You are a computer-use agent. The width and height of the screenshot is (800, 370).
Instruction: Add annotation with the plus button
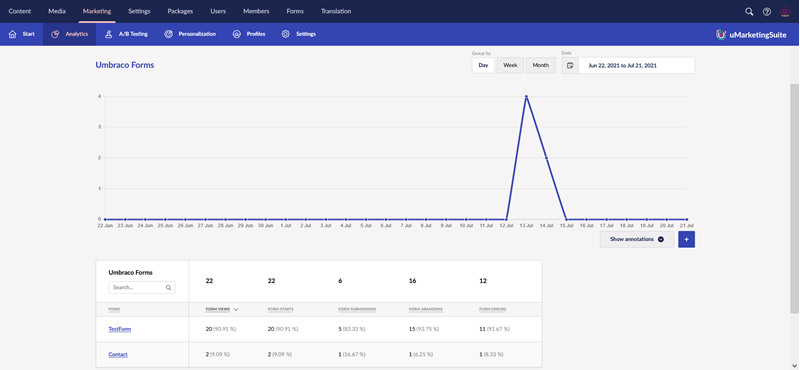coord(686,239)
